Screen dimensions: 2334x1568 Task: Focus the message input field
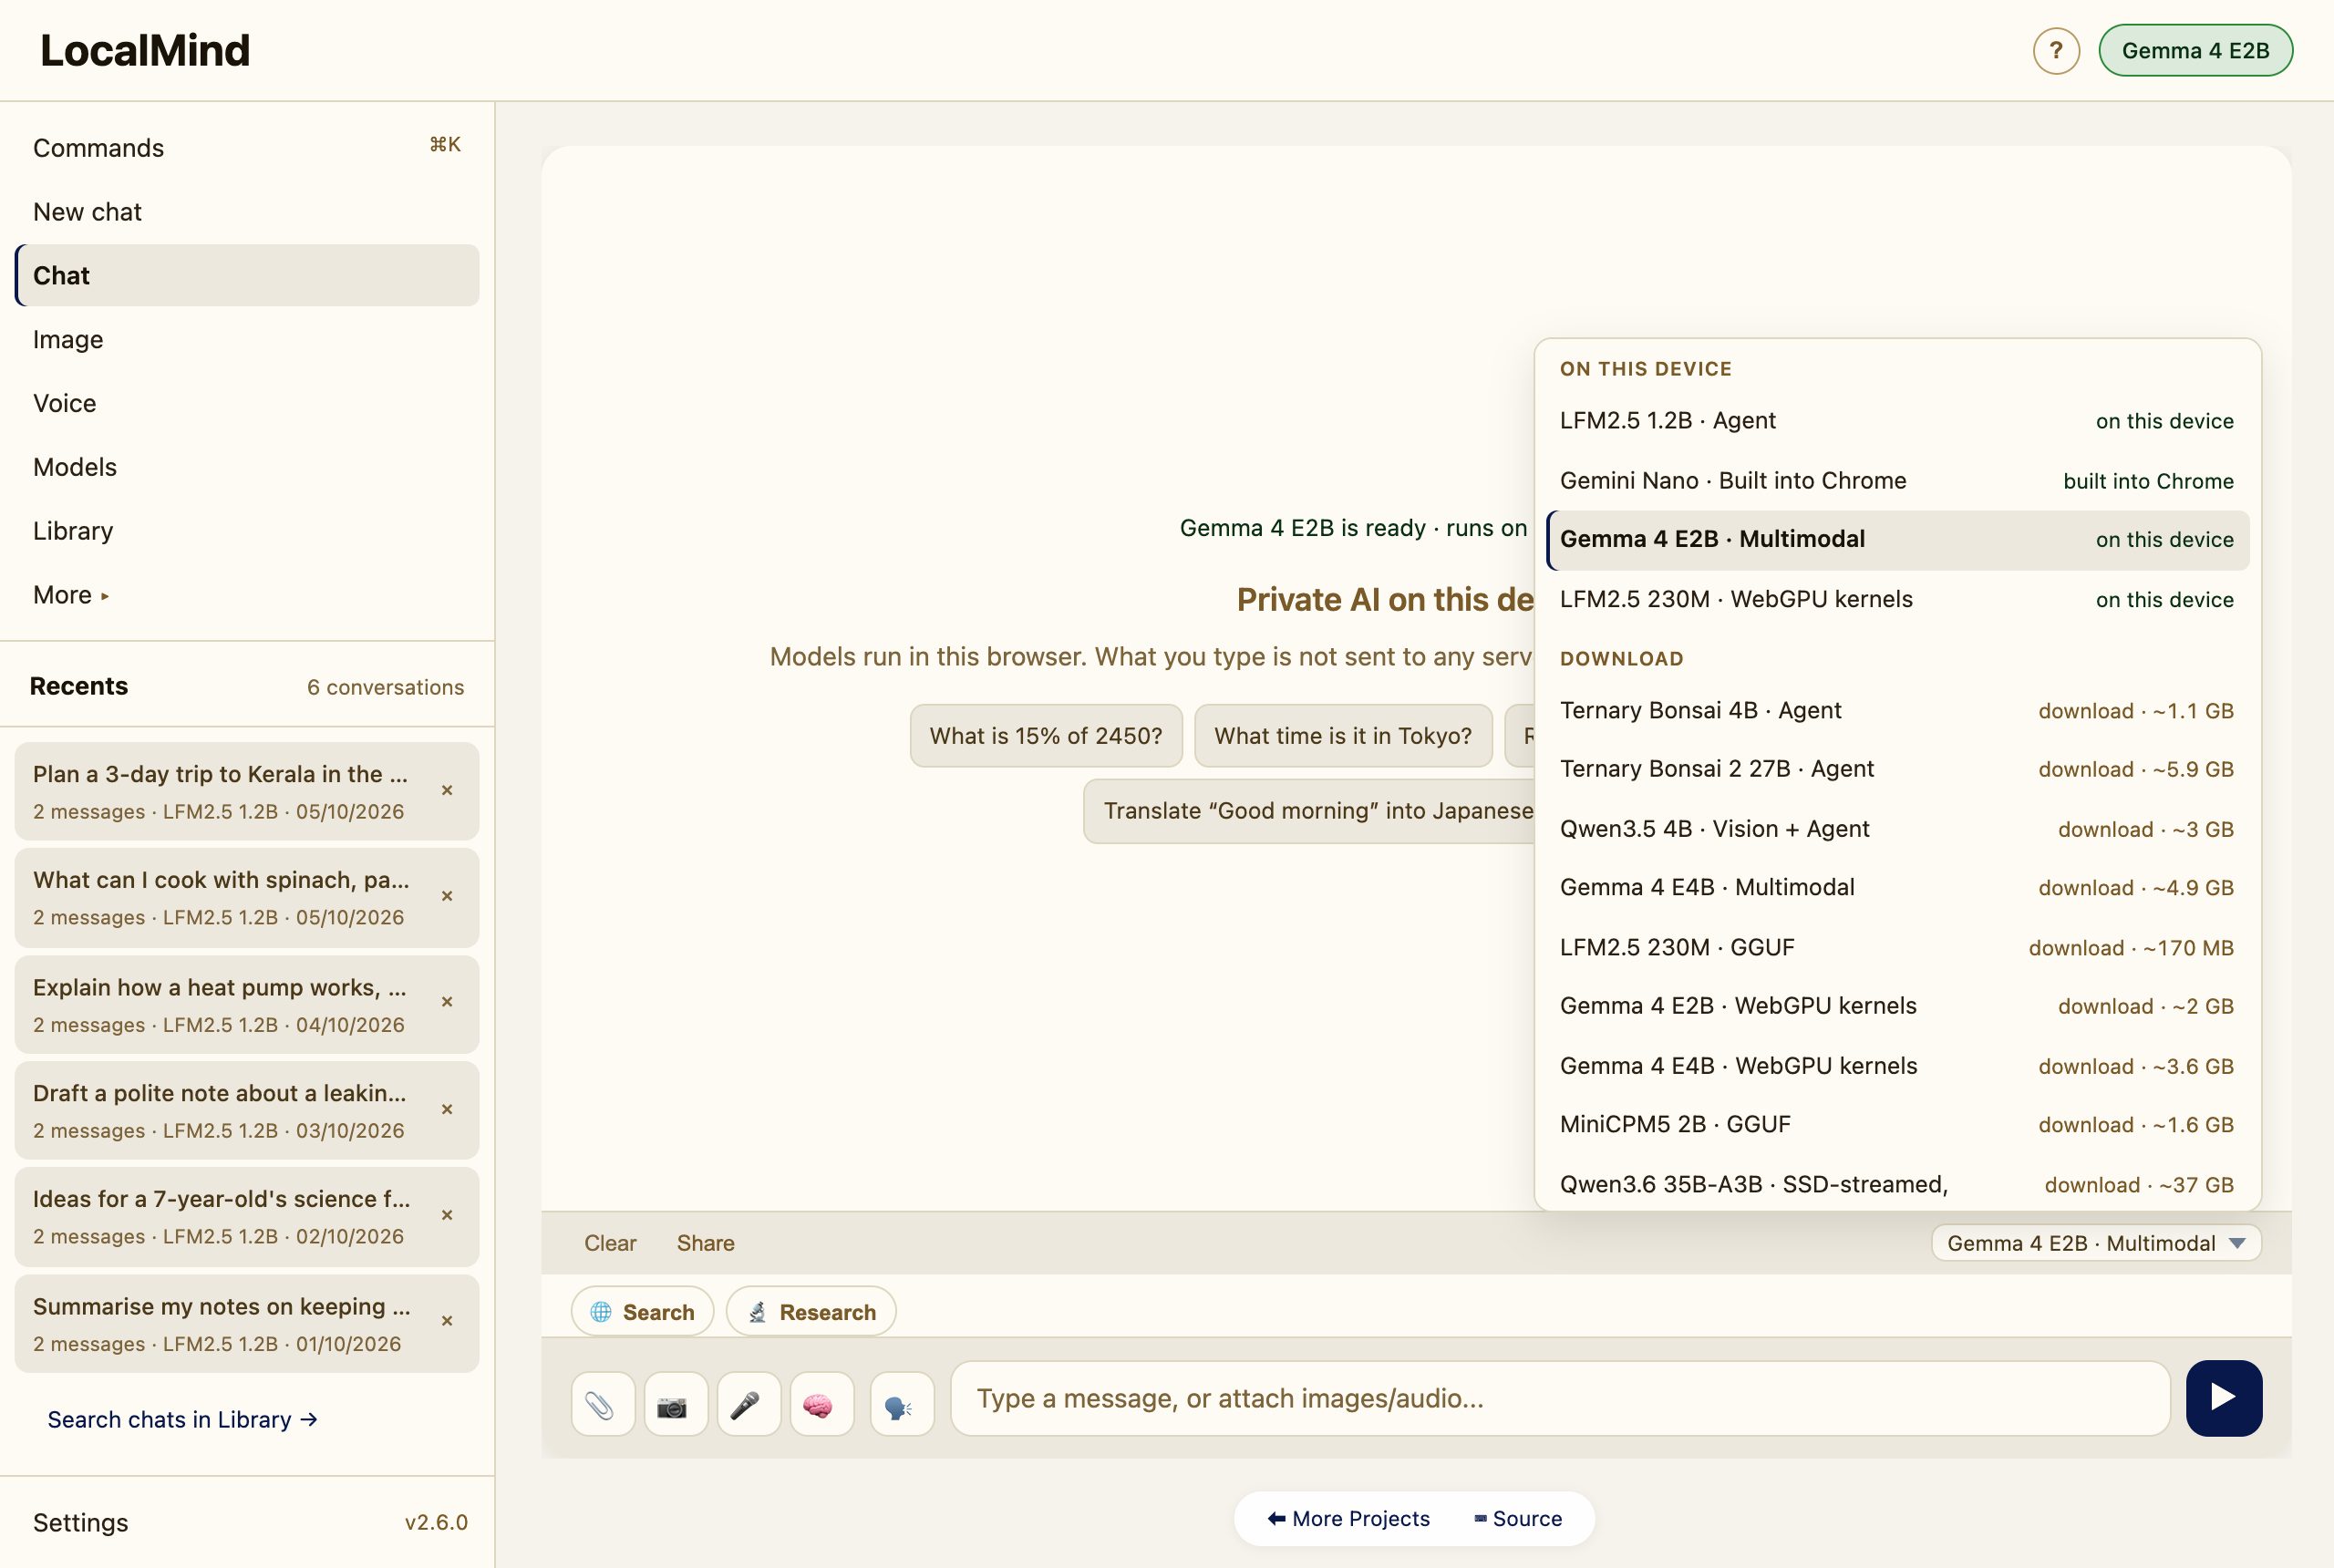[1560, 1398]
